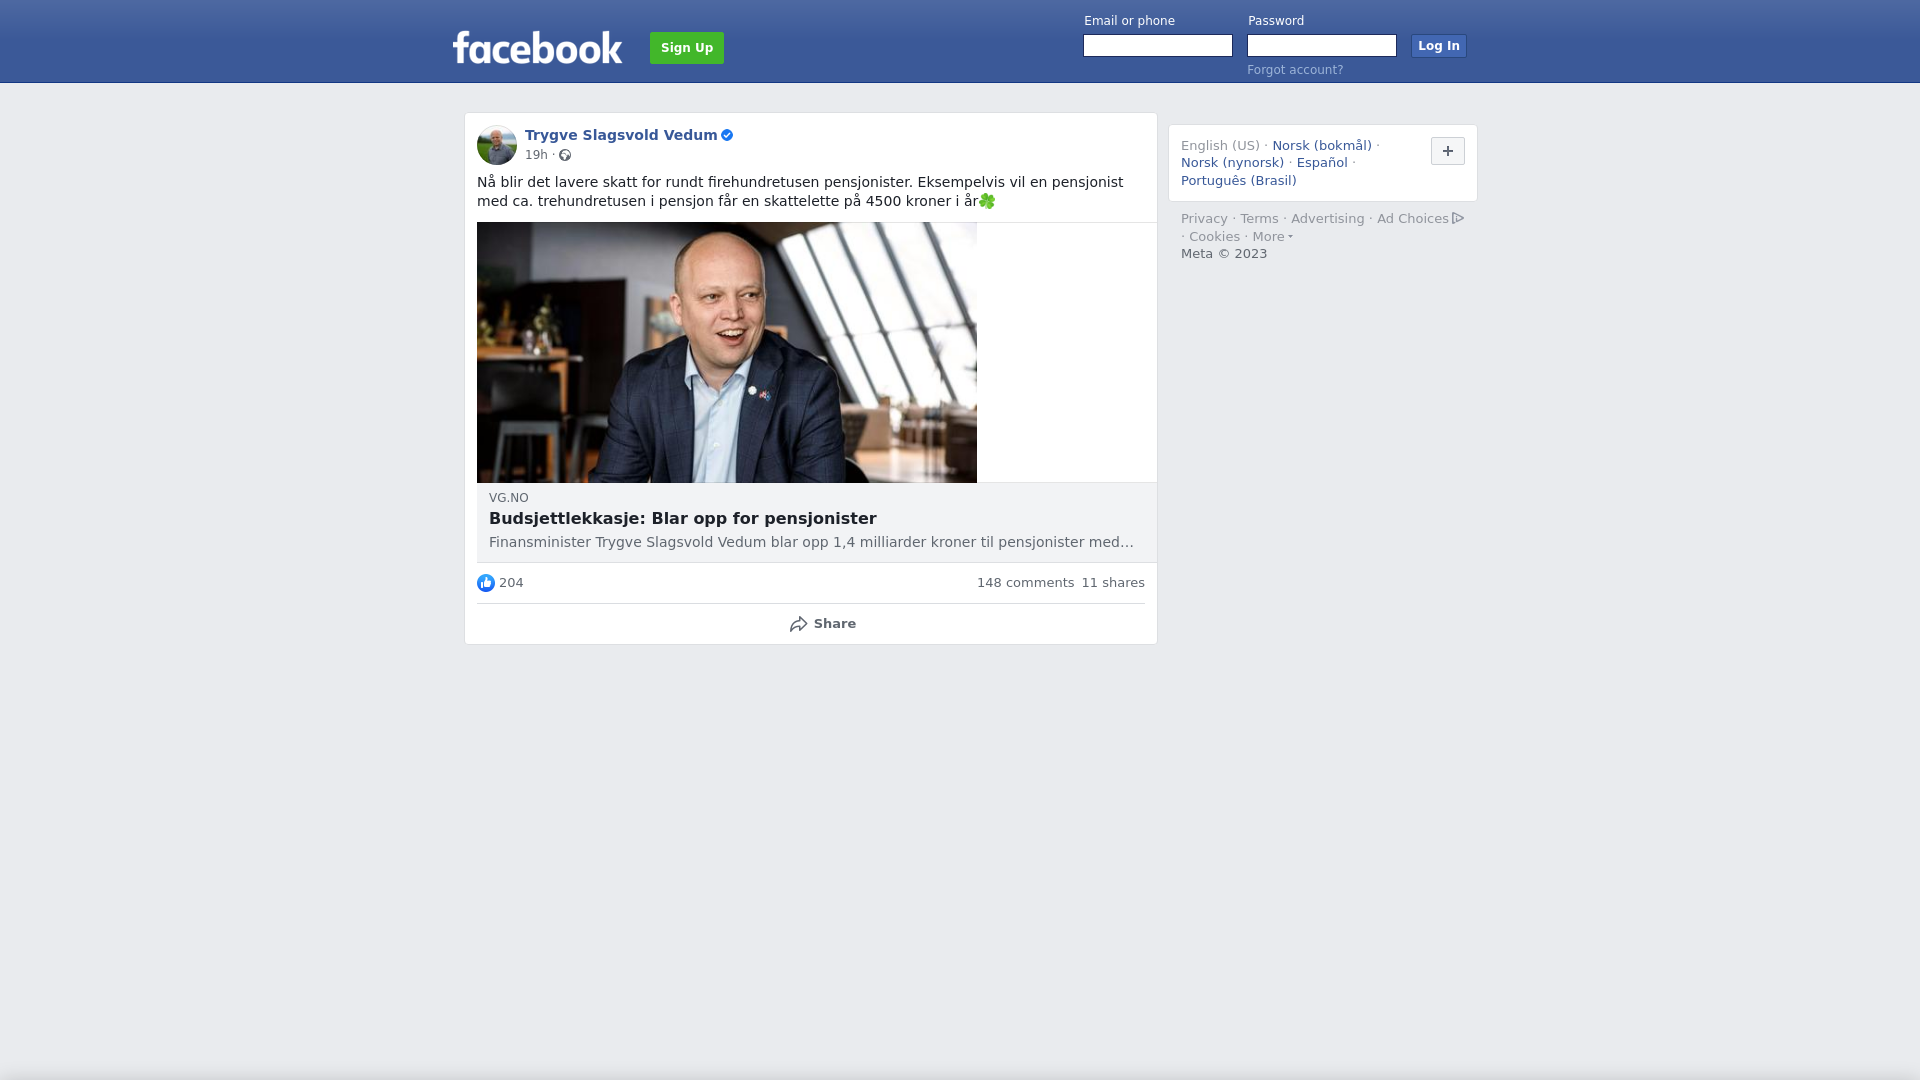Open the Privacy footer link
This screenshot has height=1080, width=1920.
pos(1204,219)
